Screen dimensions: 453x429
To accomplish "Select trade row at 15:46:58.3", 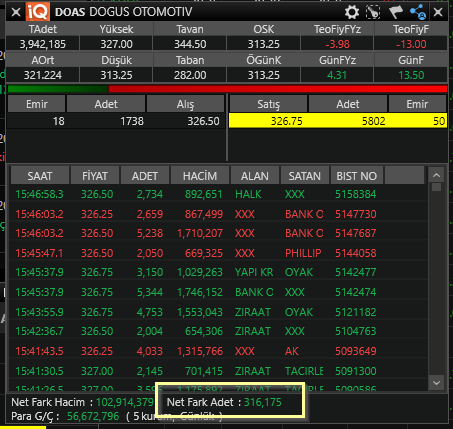I will (x=218, y=194).
